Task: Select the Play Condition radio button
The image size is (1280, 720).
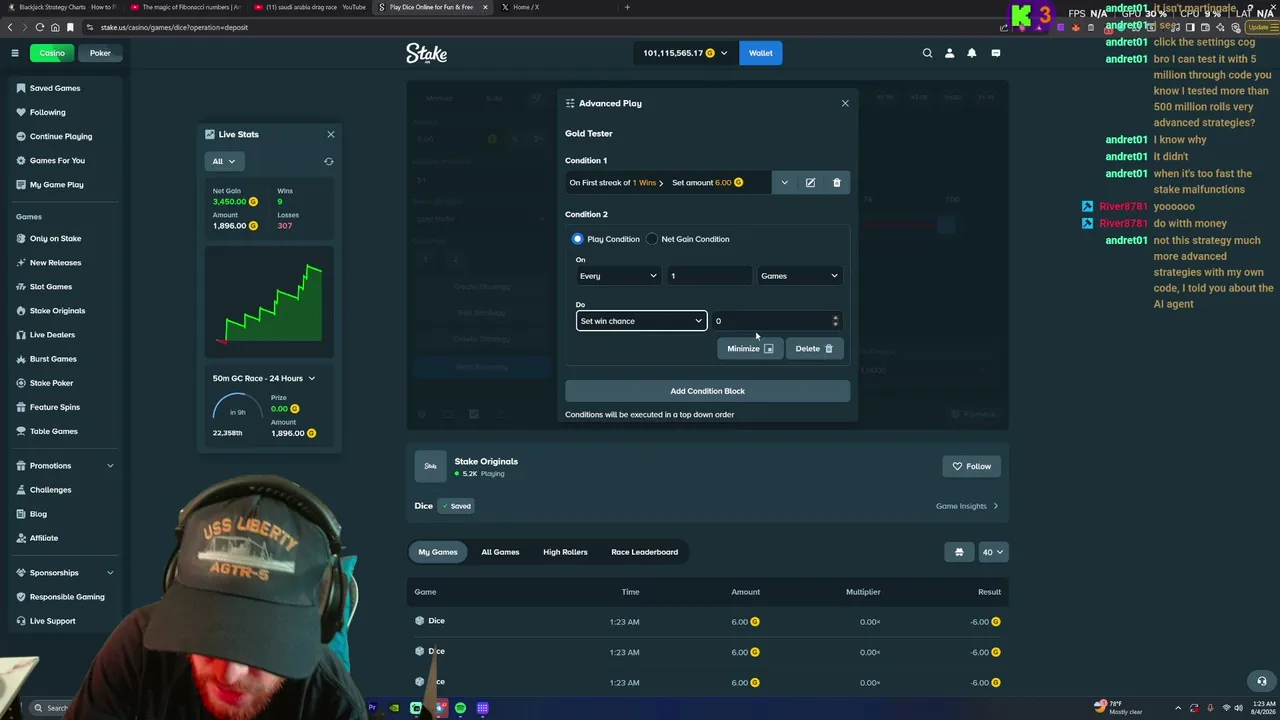Action: (577, 239)
